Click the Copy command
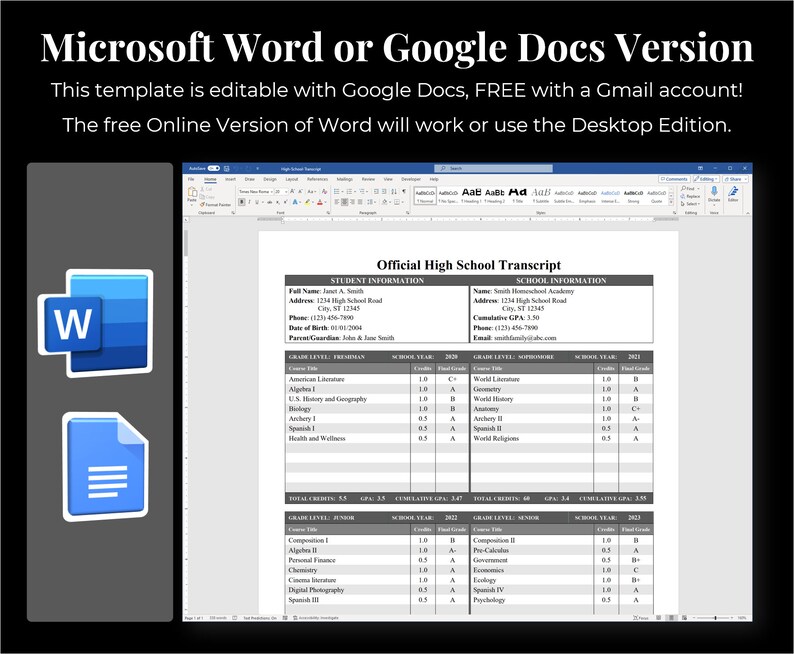Screen dimensions: 794x654 pyautogui.click(x=207, y=197)
